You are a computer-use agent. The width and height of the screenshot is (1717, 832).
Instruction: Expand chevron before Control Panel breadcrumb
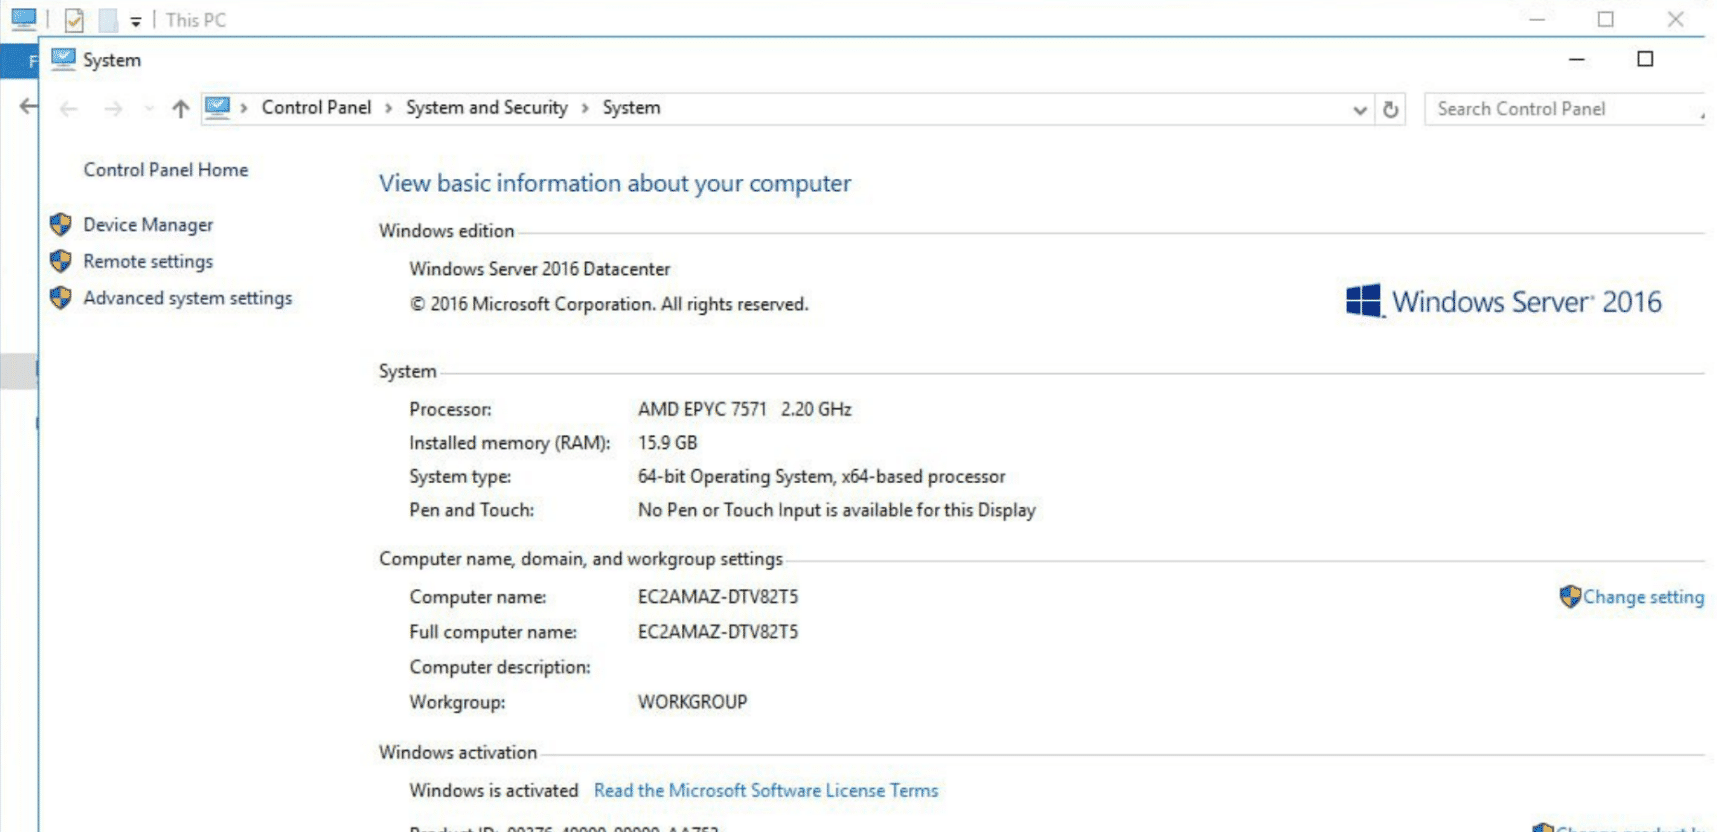pyautogui.click(x=244, y=108)
